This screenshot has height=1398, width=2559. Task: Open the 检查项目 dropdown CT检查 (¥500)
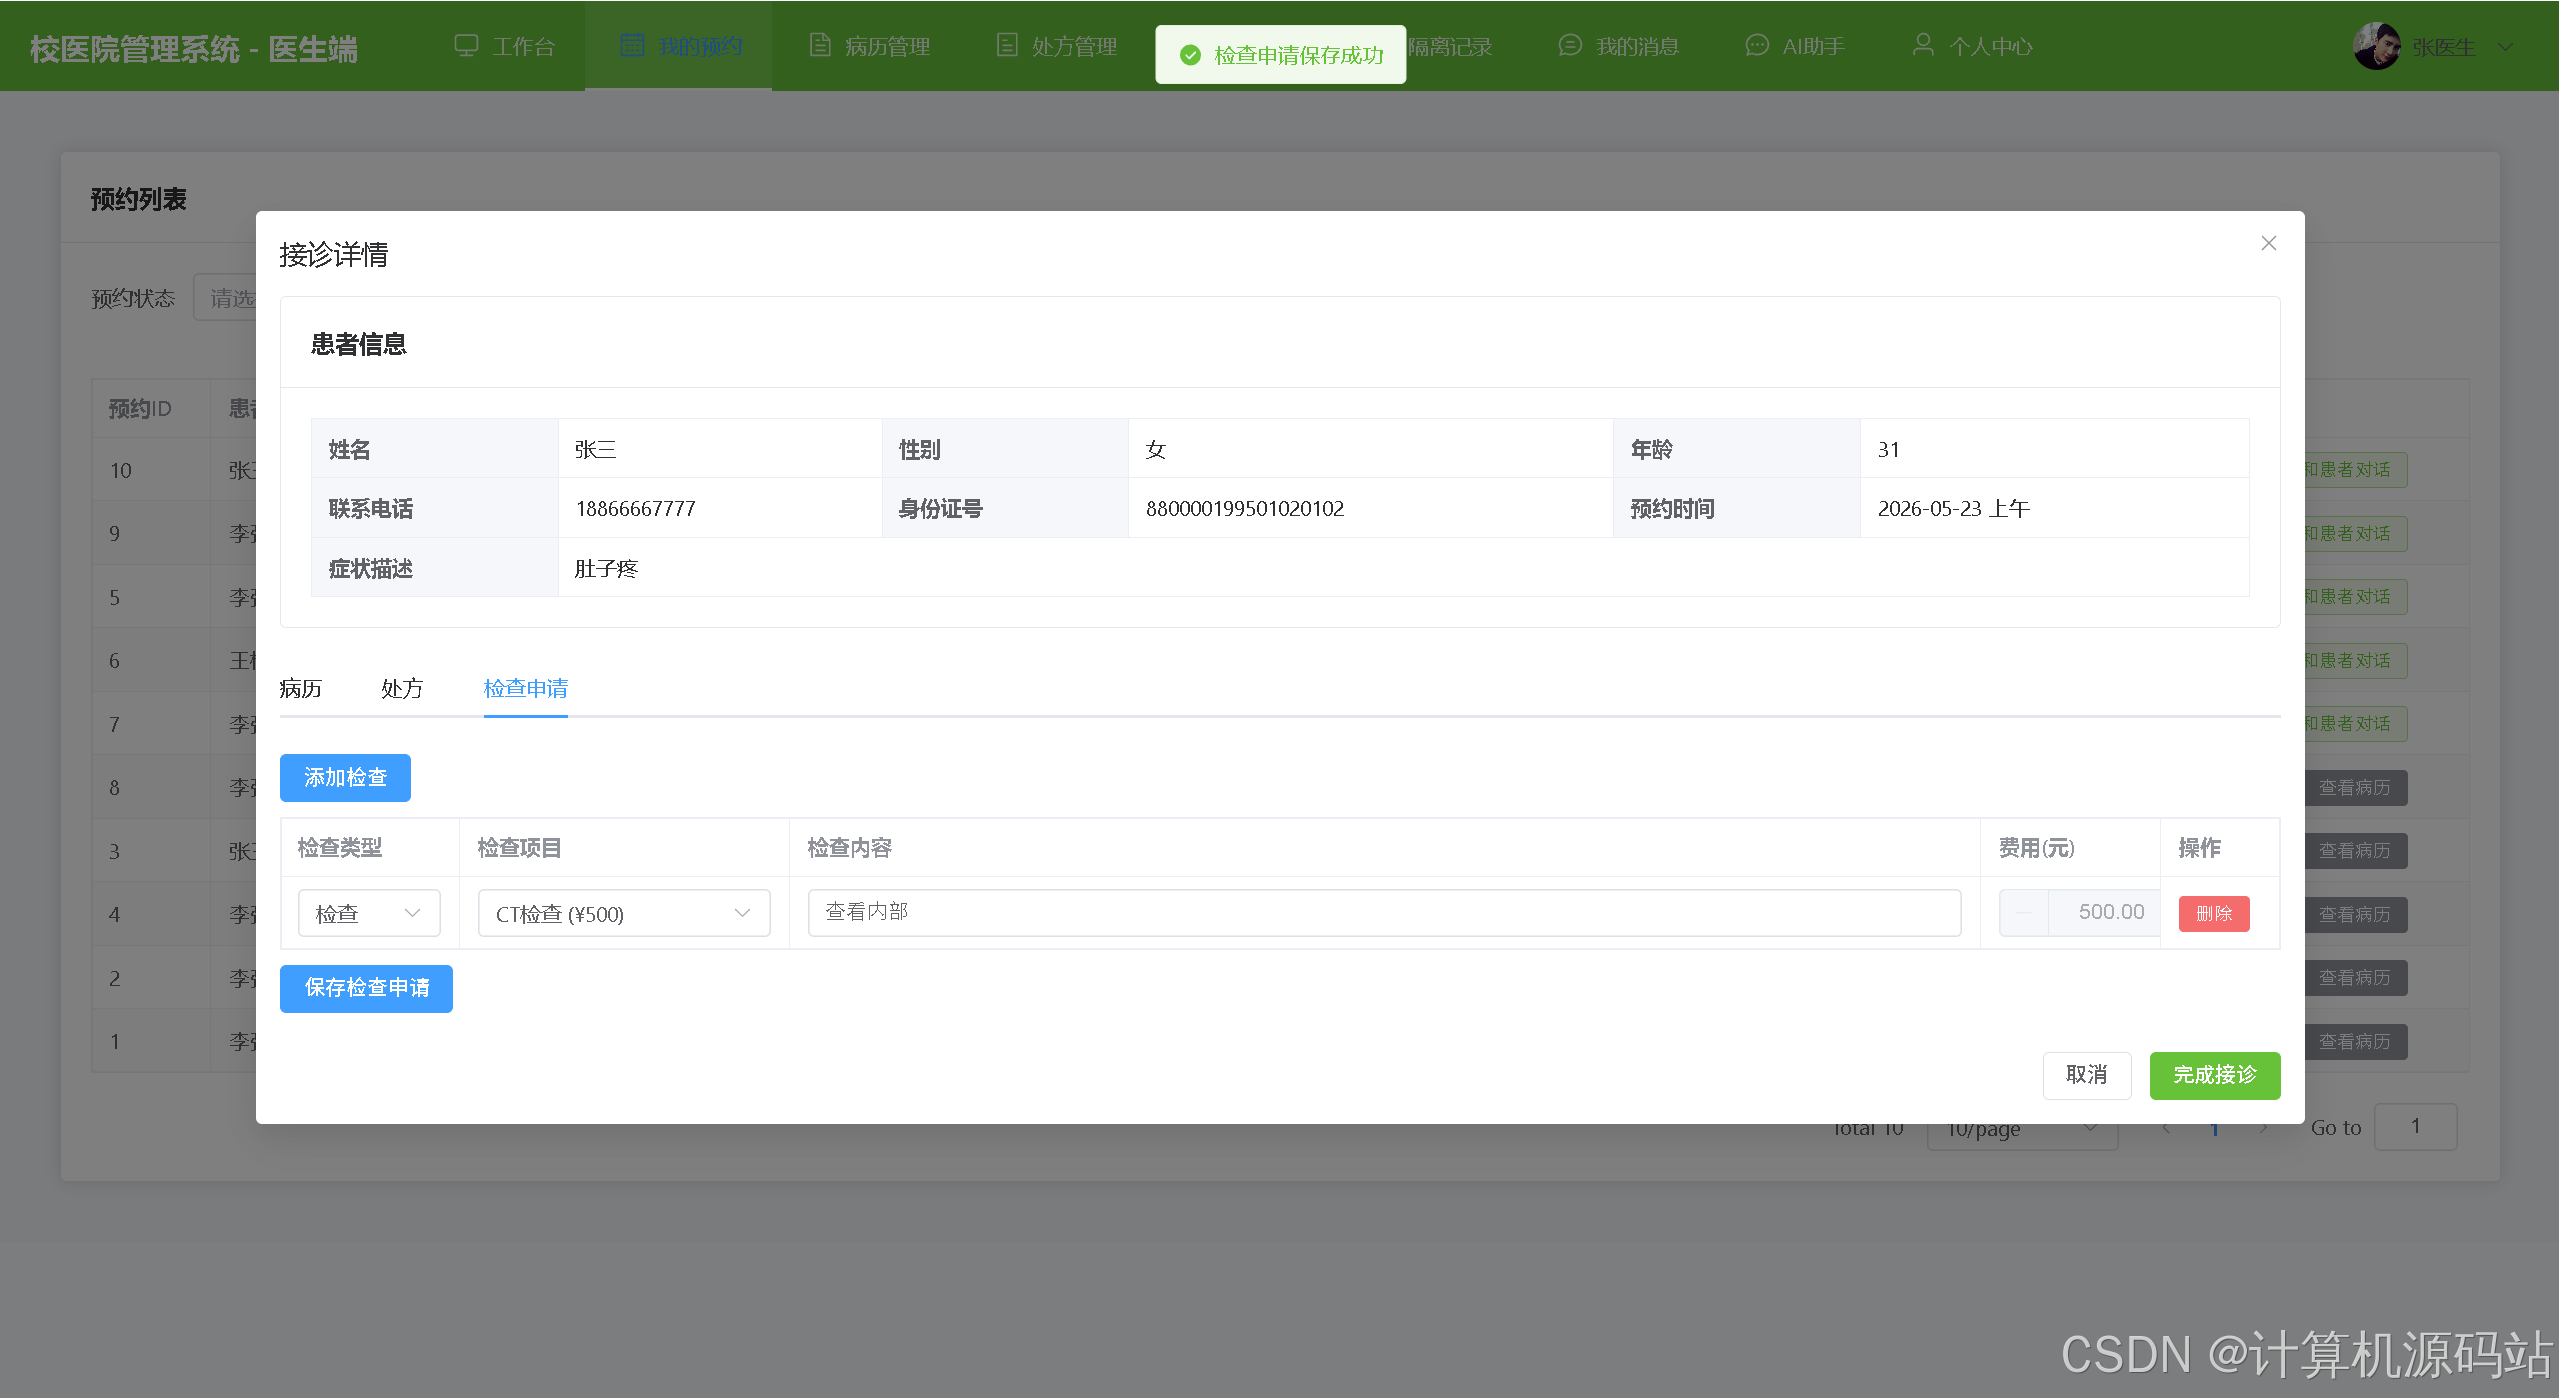[x=624, y=913]
